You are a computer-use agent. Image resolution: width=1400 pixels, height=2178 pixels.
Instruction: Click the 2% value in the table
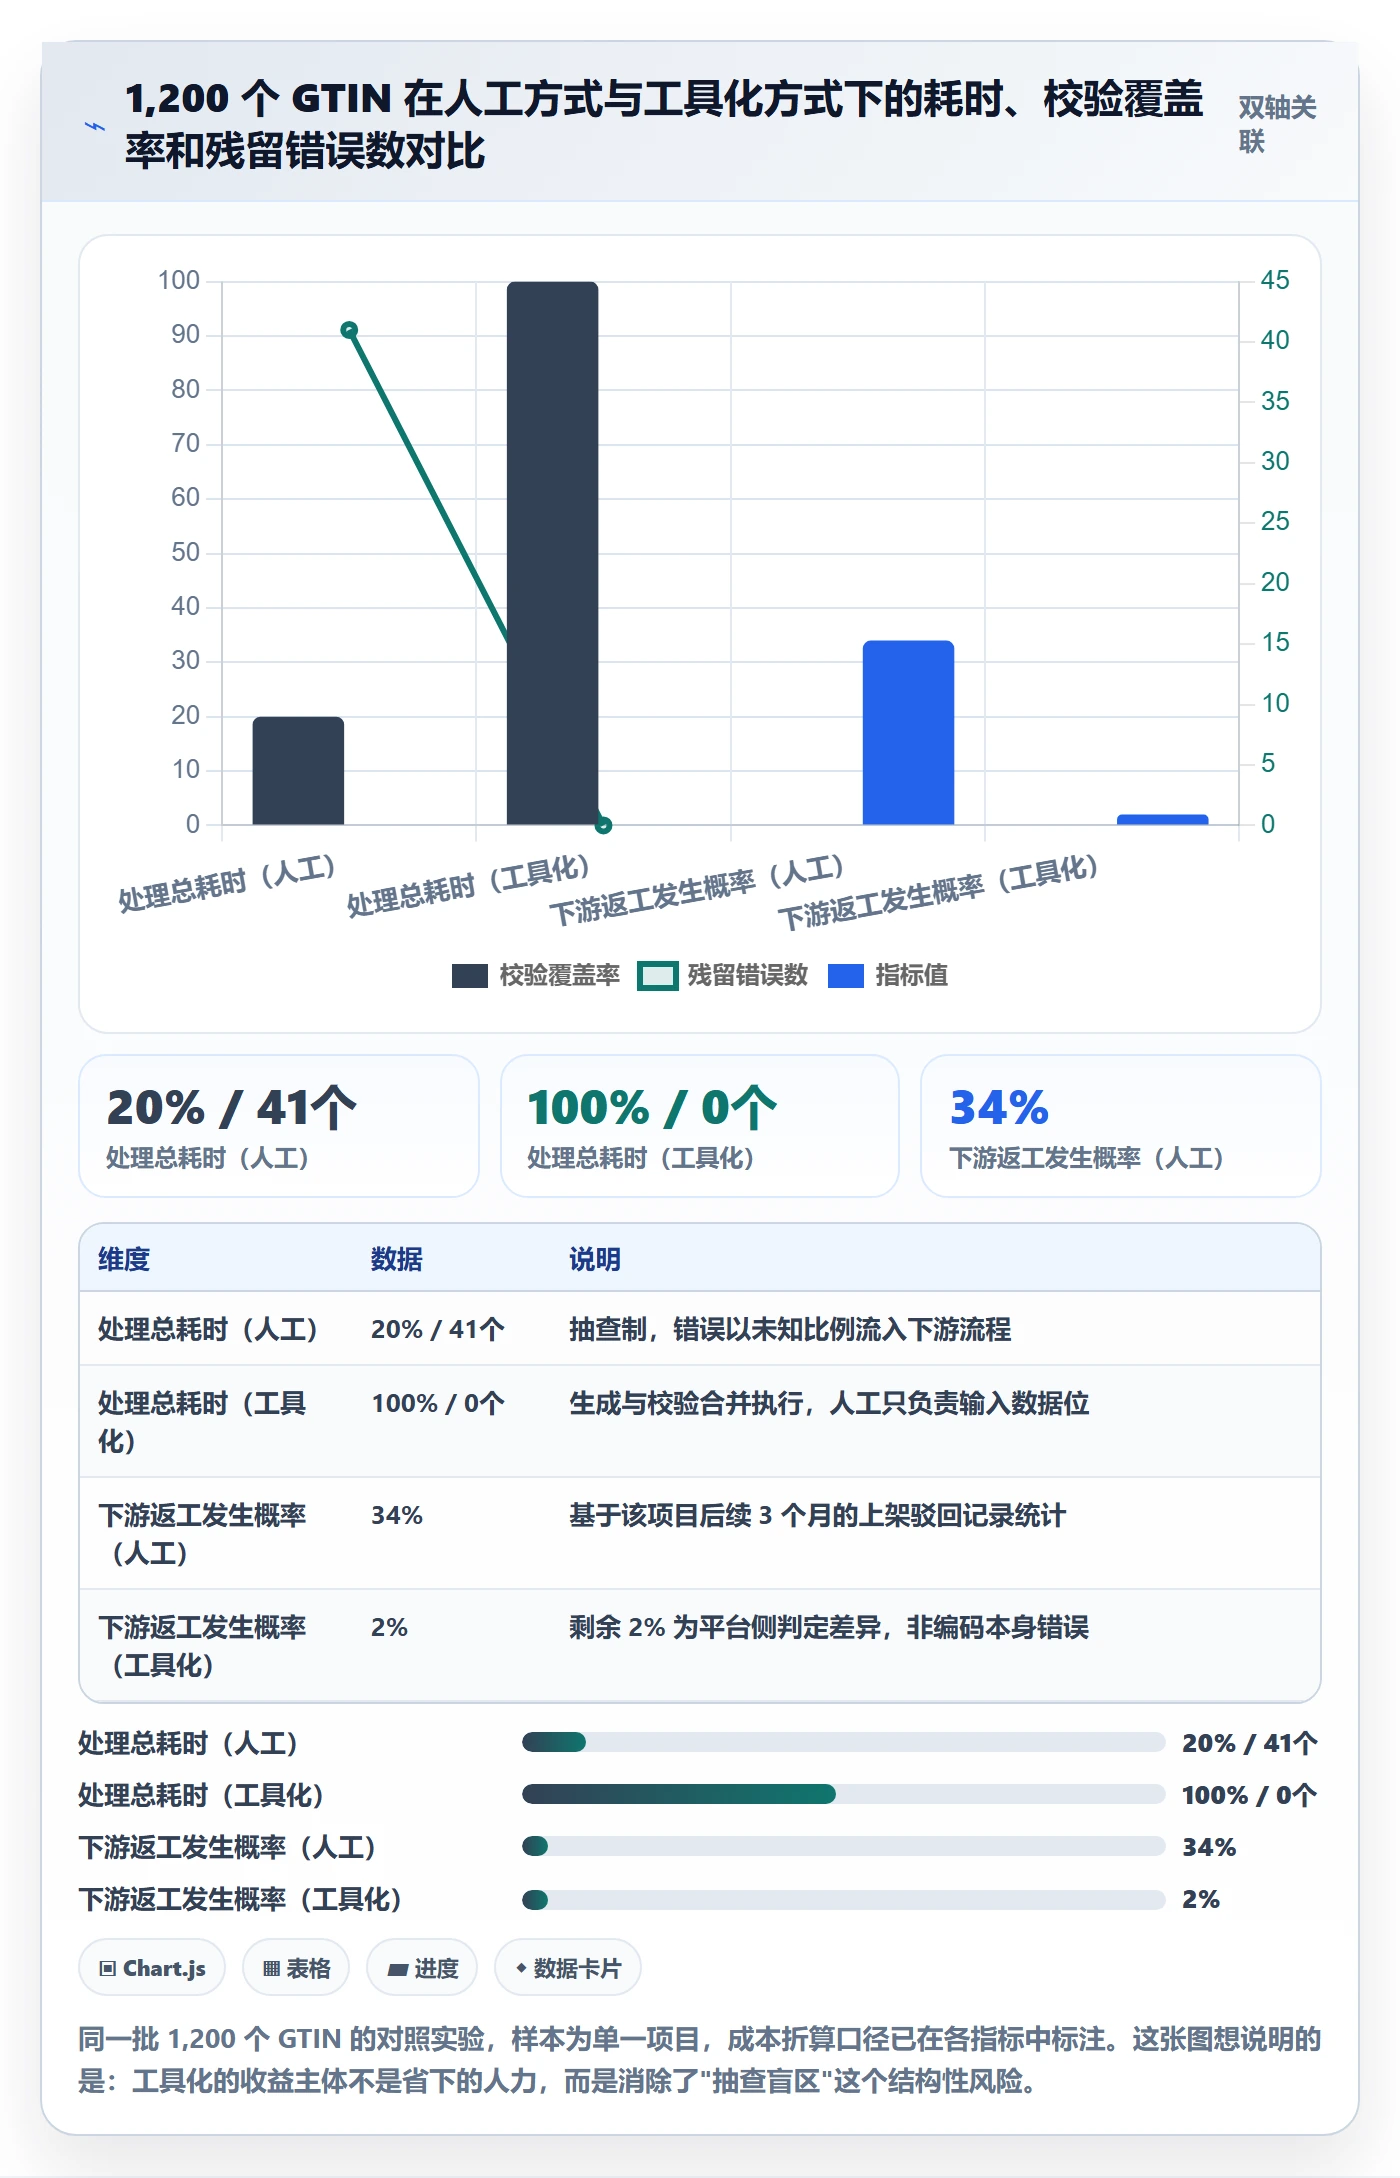pos(389,1627)
